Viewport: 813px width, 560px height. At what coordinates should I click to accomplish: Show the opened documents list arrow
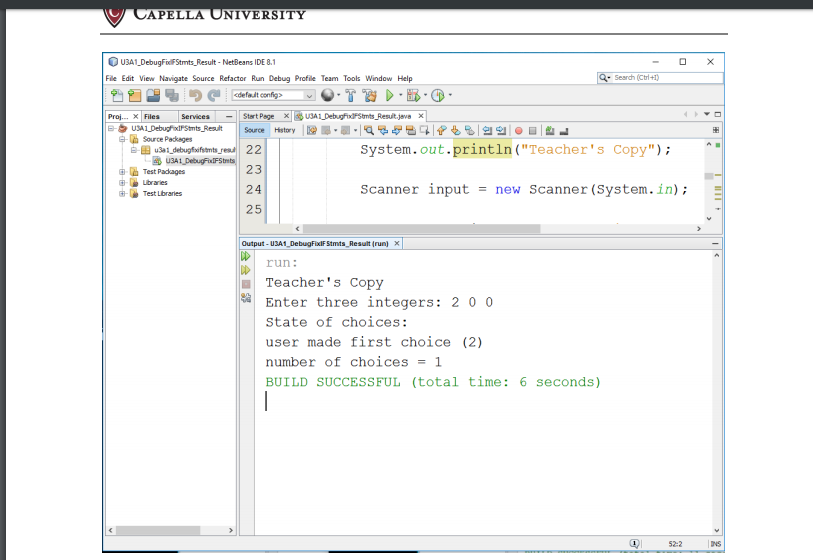click(x=707, y=114)
